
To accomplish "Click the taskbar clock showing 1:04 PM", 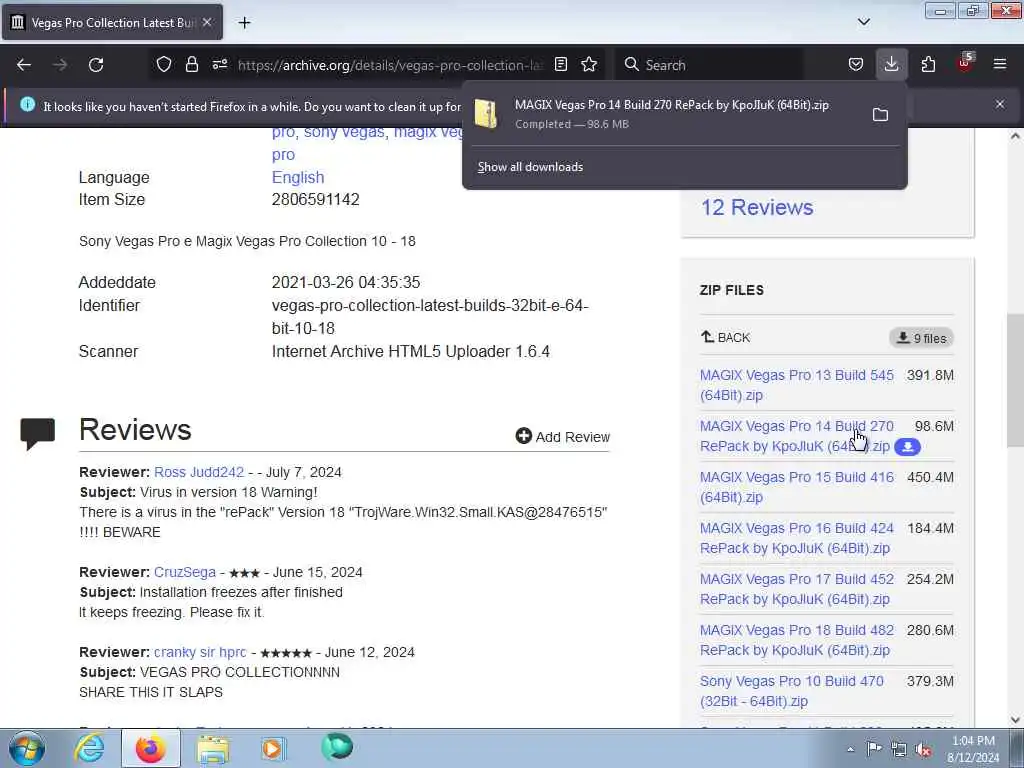I will 973,748.
